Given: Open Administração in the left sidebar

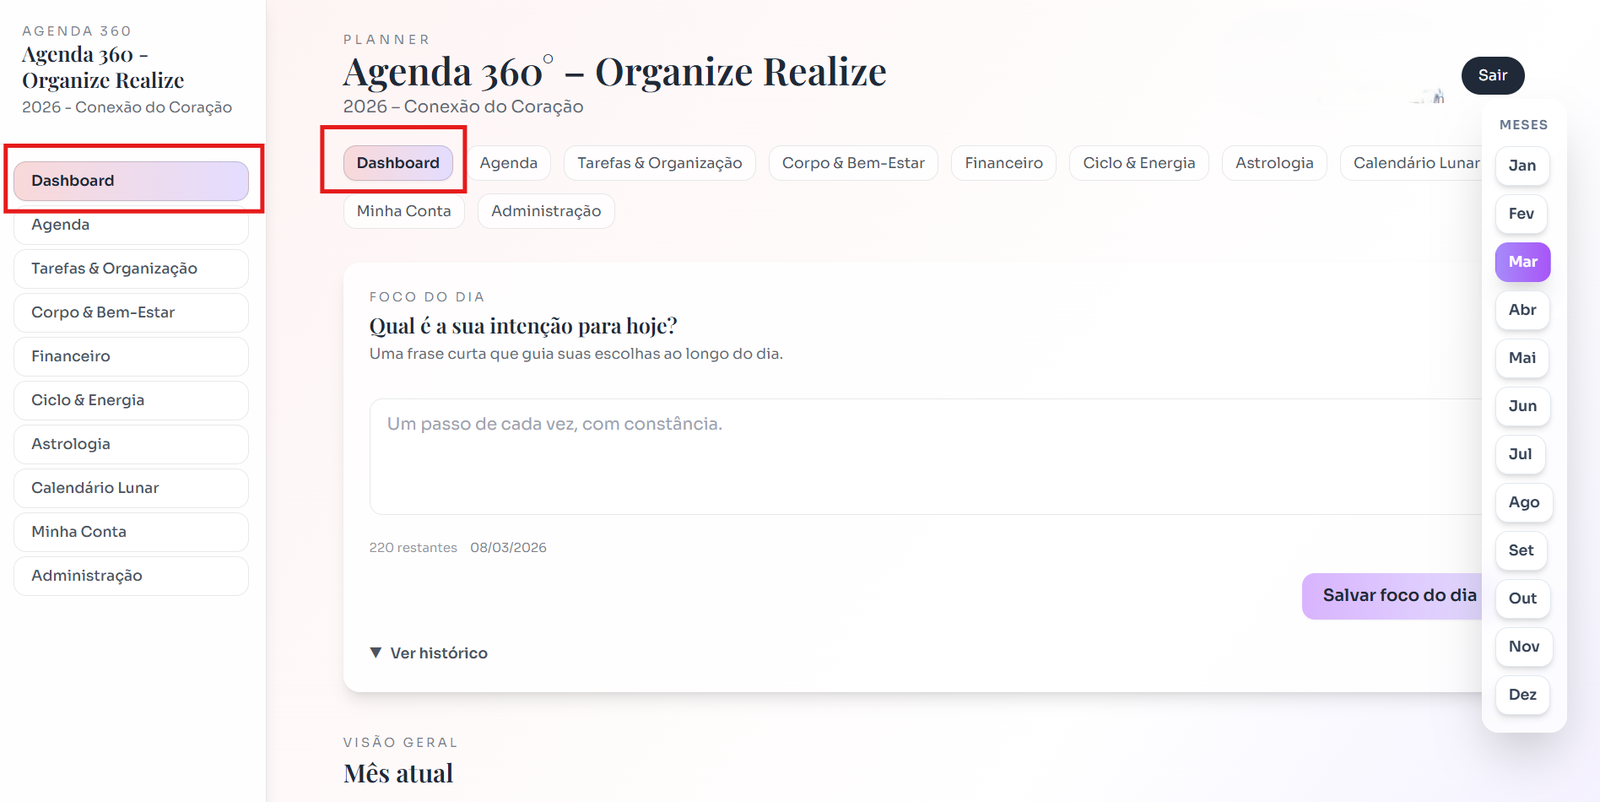Looking at the screenshot, I should click(131, 577).
